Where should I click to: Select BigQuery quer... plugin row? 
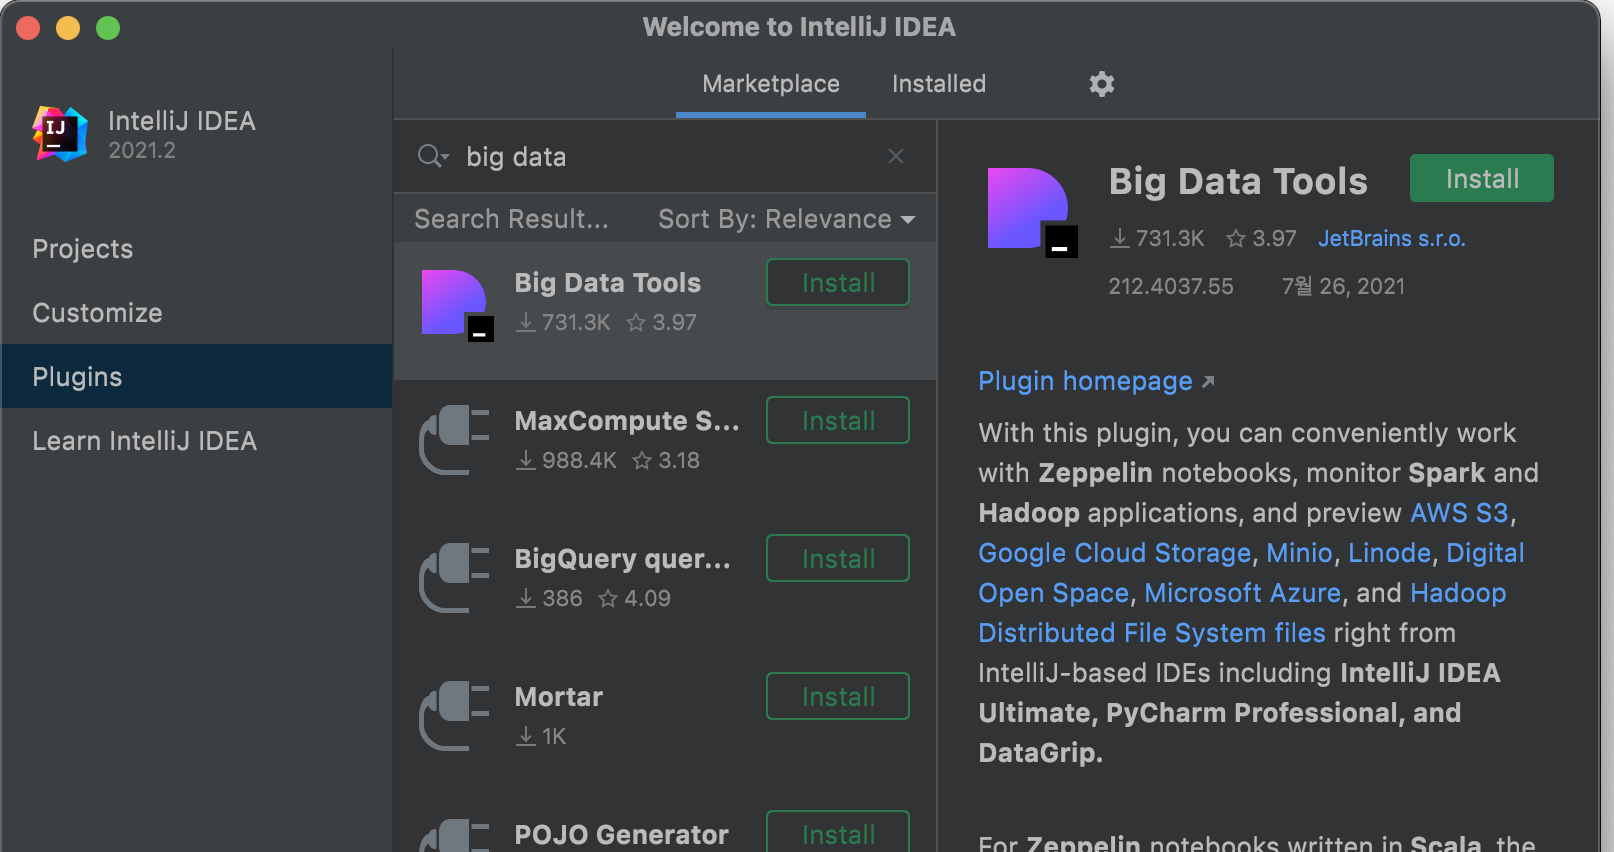pyautogui.click(x=665, y=586)
